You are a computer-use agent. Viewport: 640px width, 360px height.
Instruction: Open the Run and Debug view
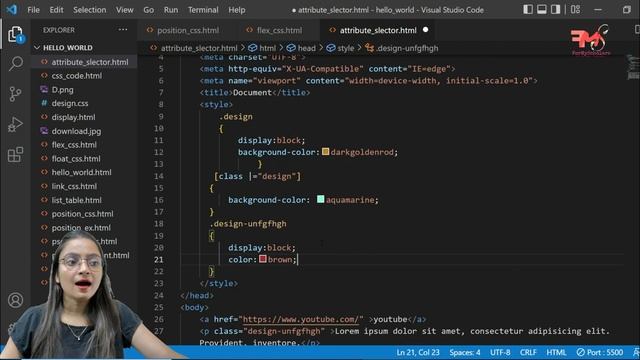tap(16, 124)
